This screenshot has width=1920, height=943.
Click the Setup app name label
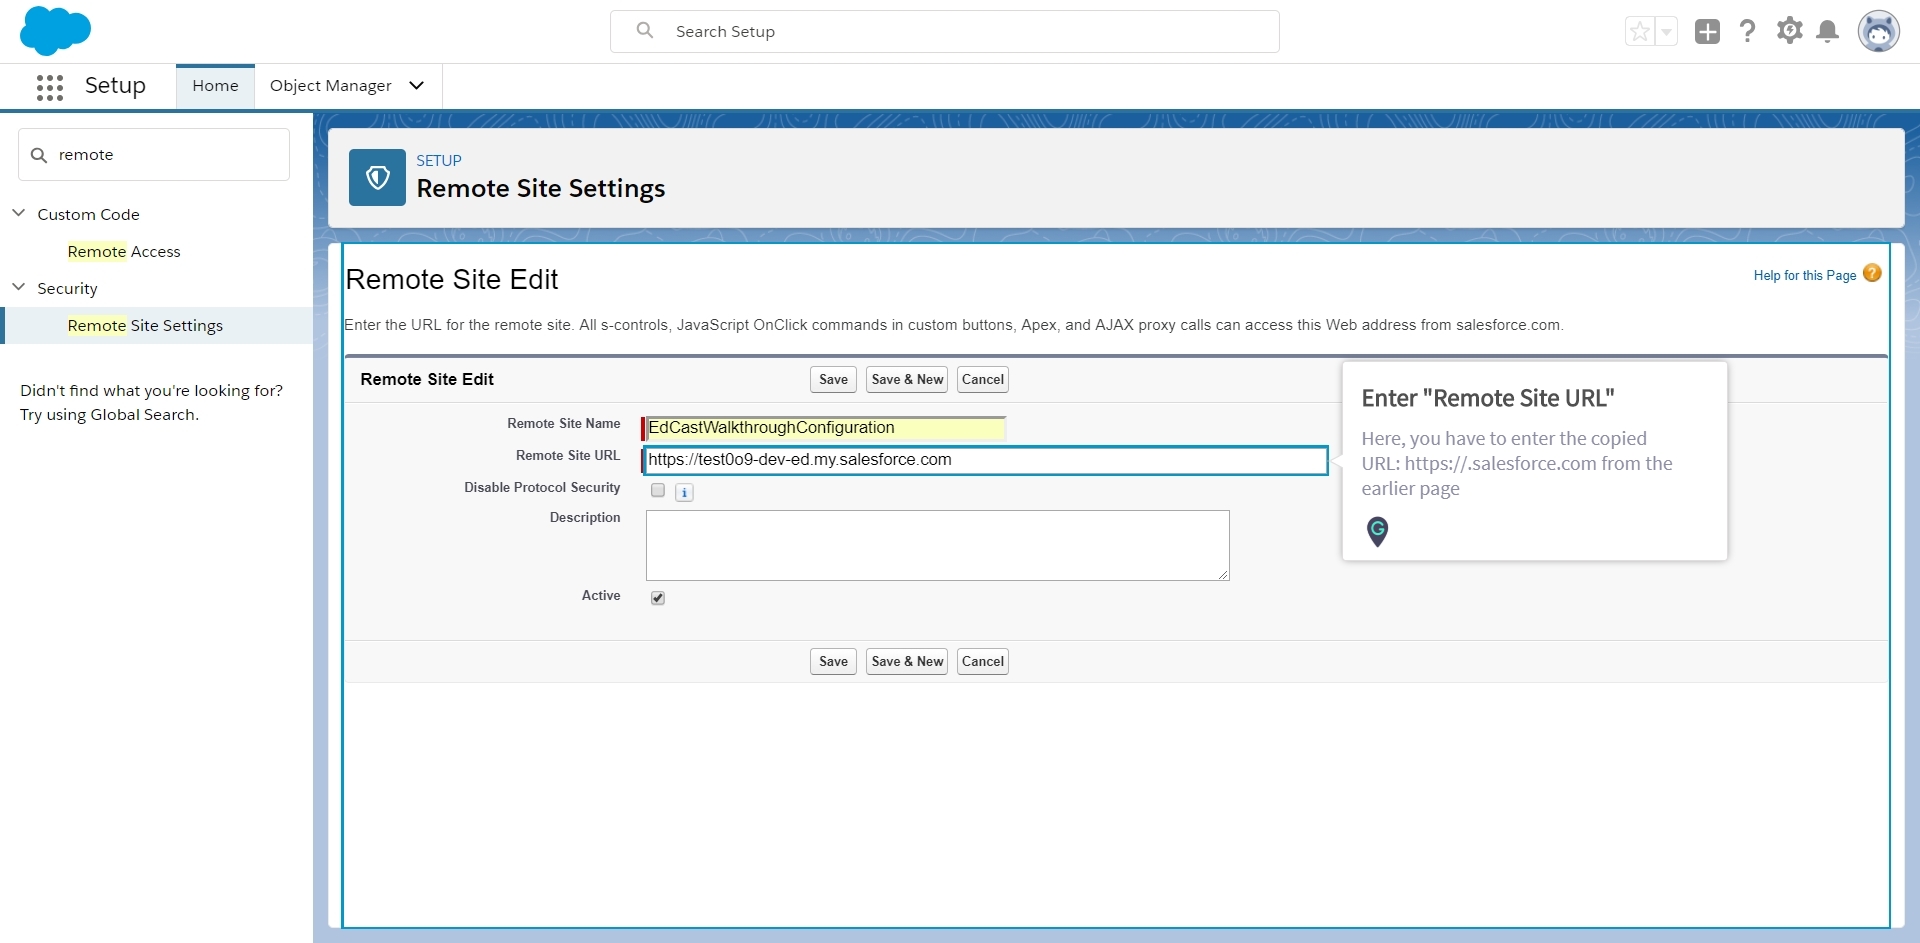pos(115,86)
